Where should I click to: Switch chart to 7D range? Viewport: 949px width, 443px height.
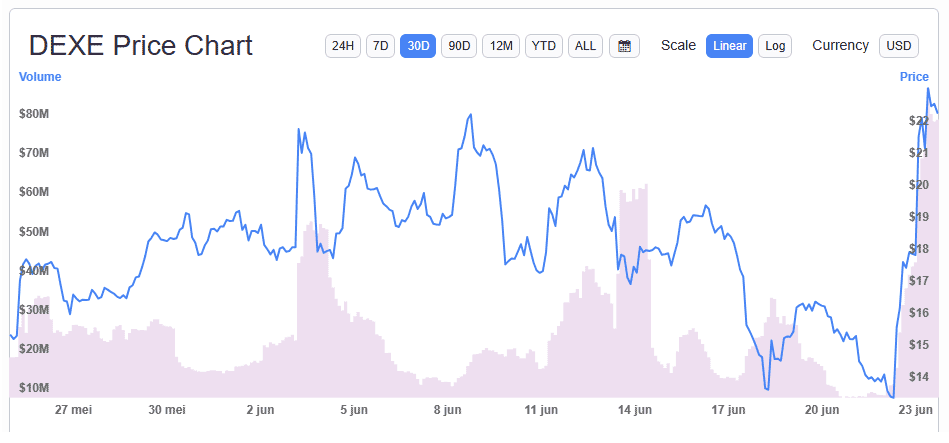[380, 46]
